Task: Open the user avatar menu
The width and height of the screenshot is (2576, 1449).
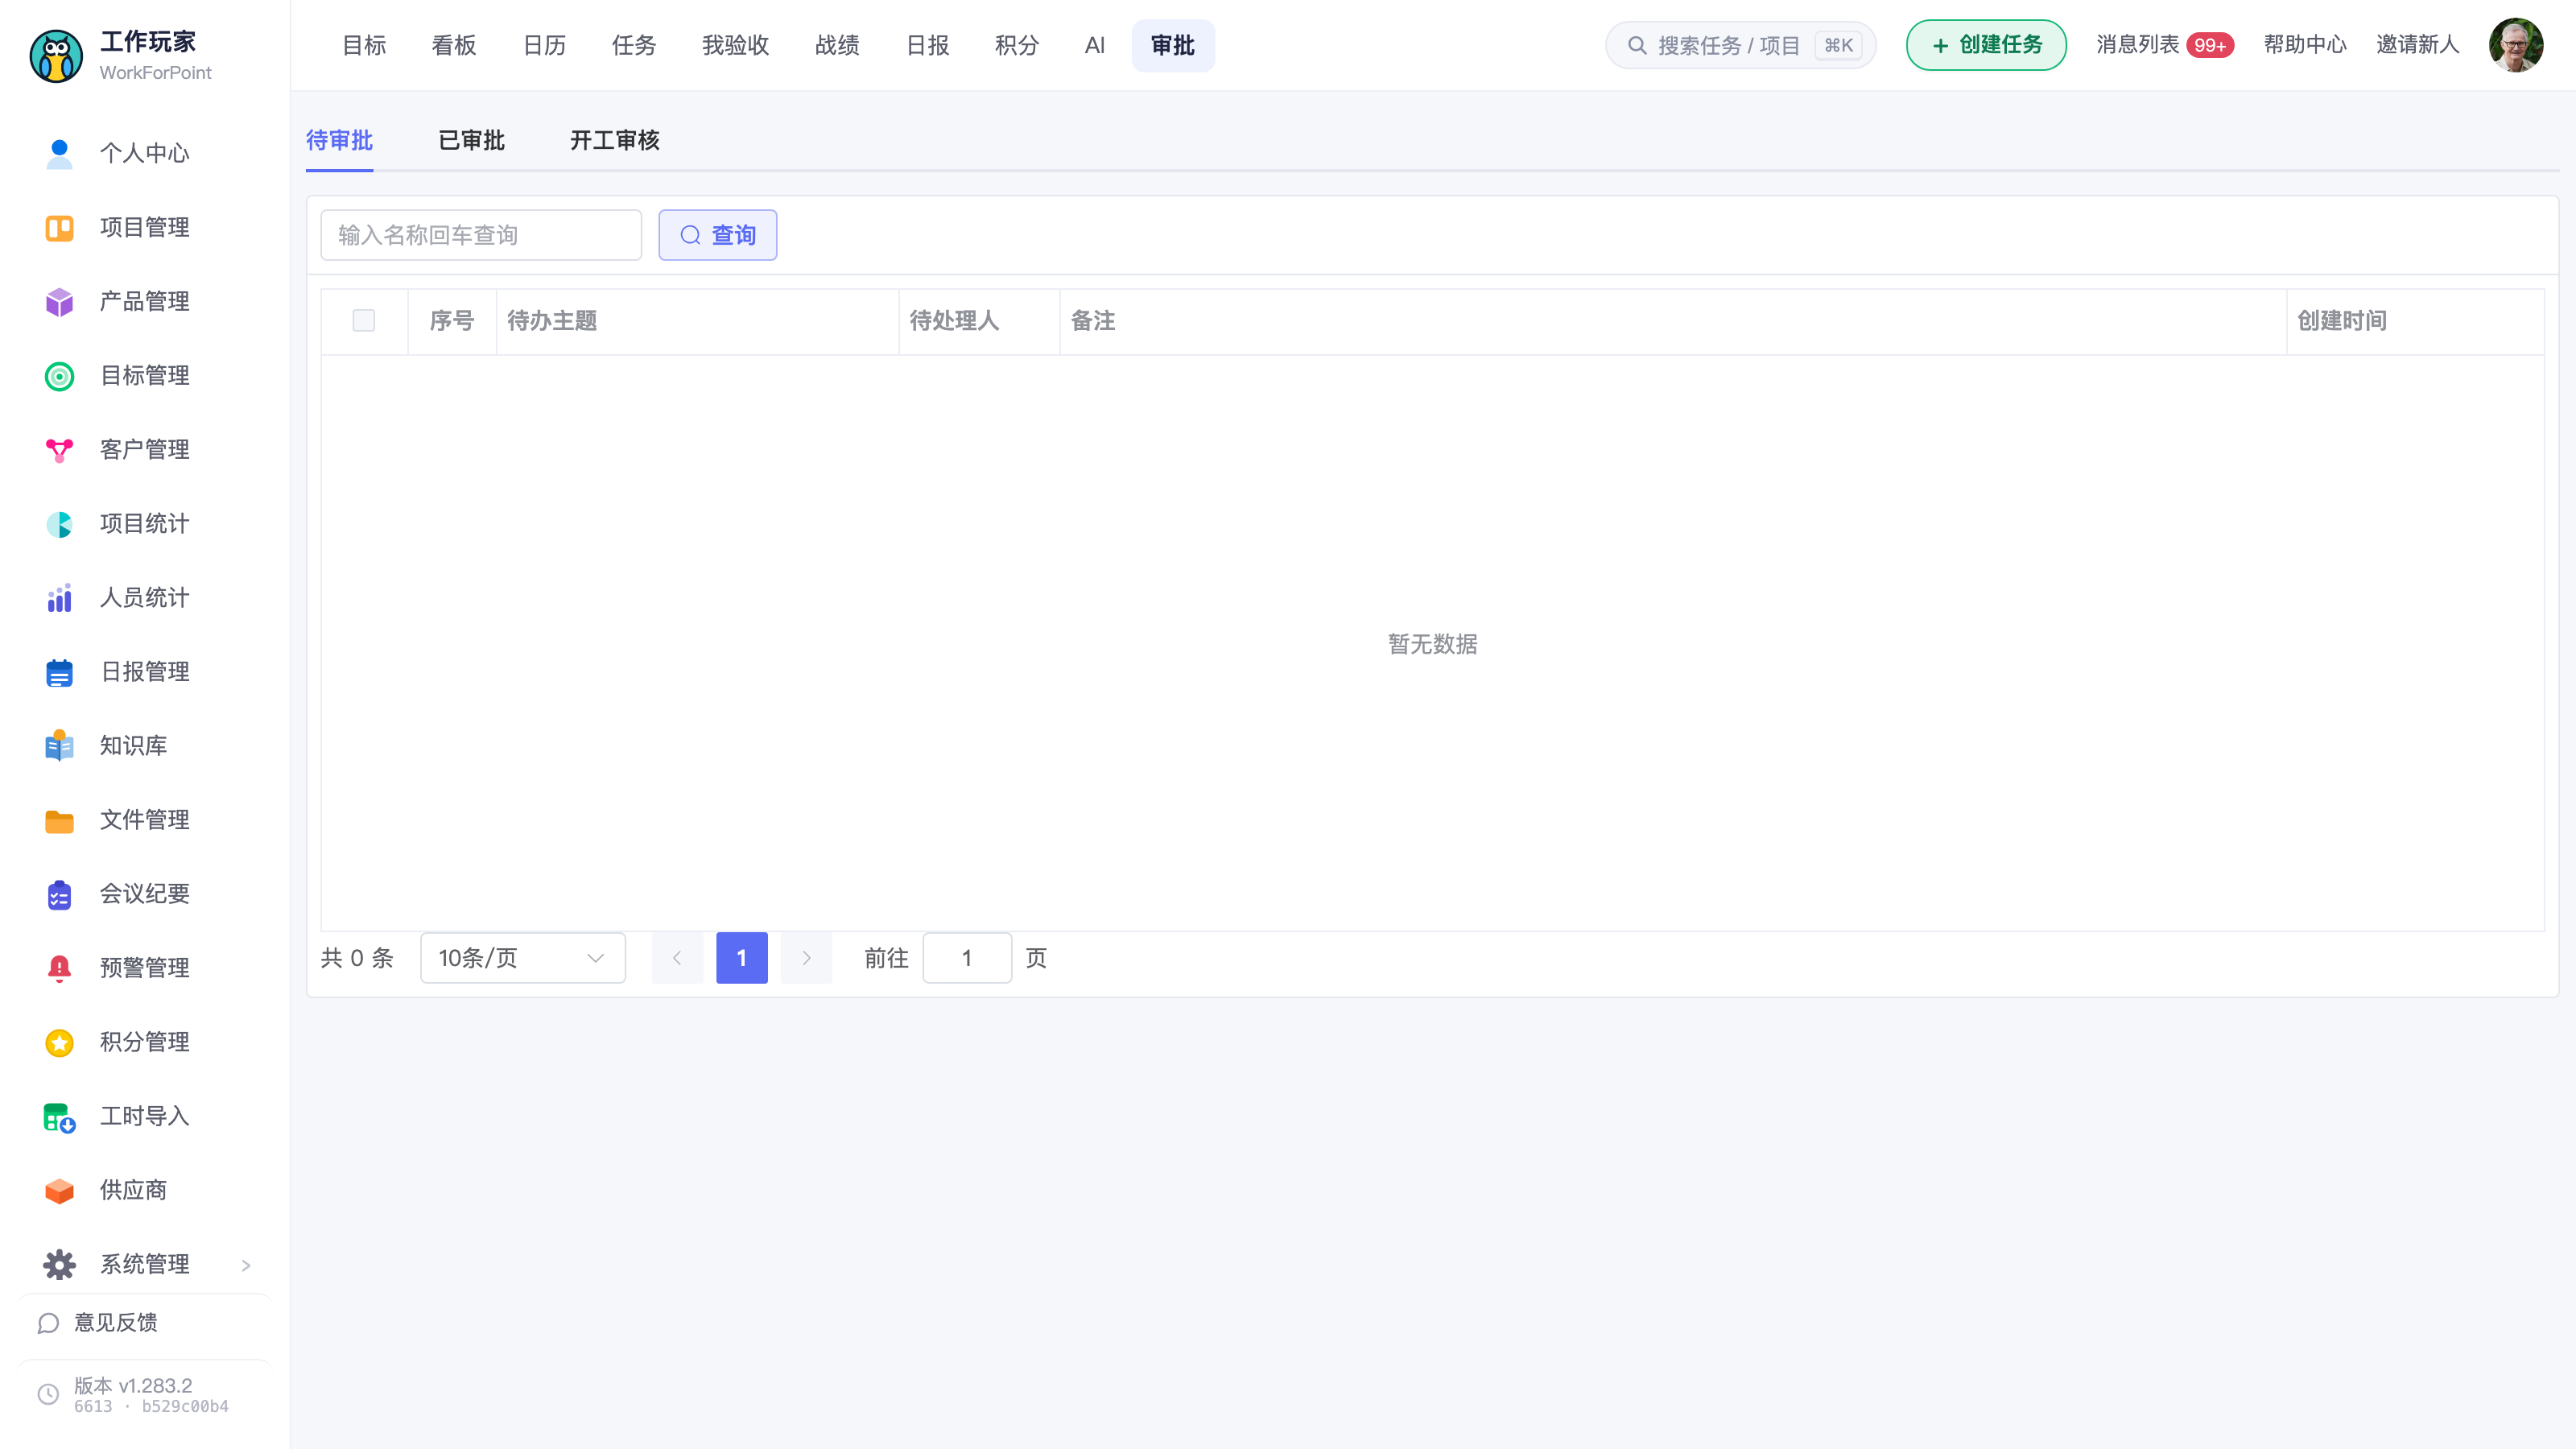Action: coord(2516,45)
